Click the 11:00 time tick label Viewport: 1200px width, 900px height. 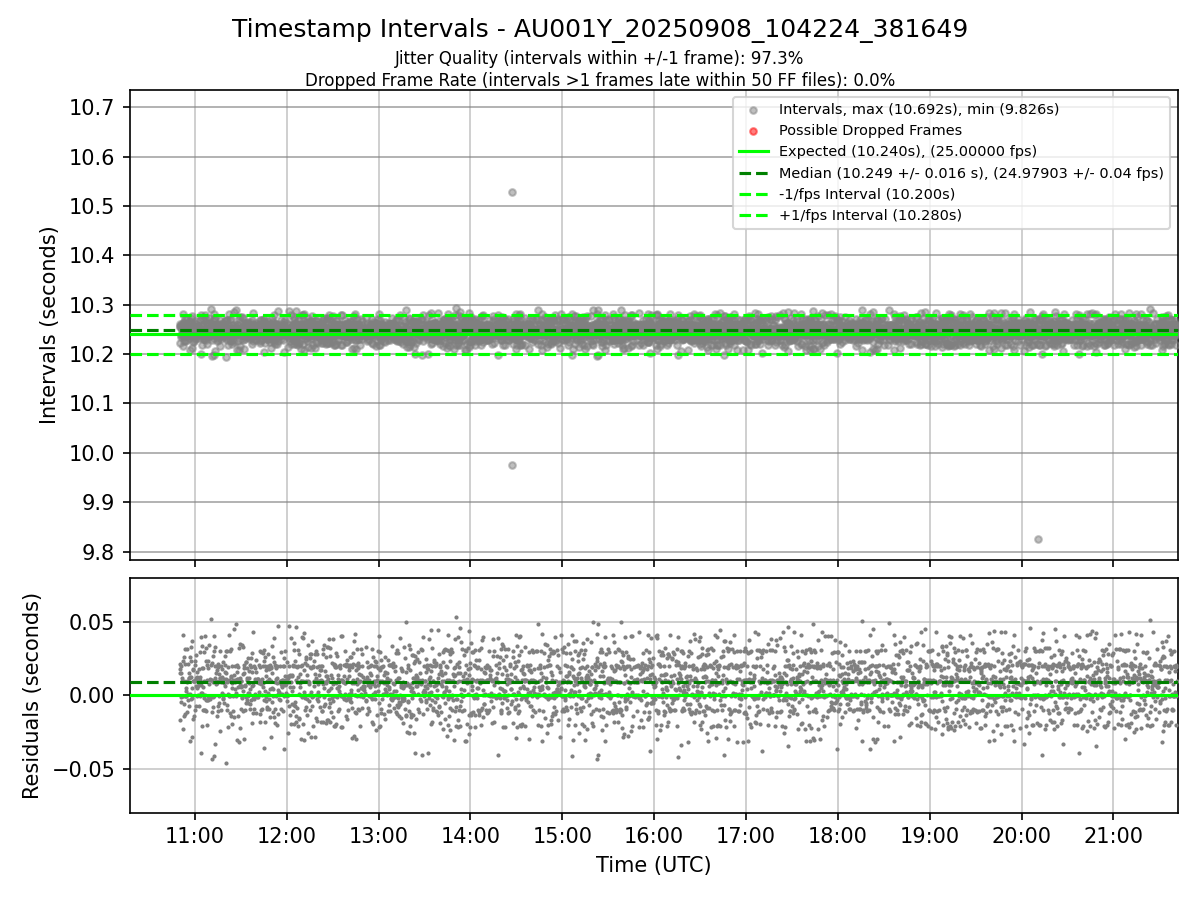(195, 835)
